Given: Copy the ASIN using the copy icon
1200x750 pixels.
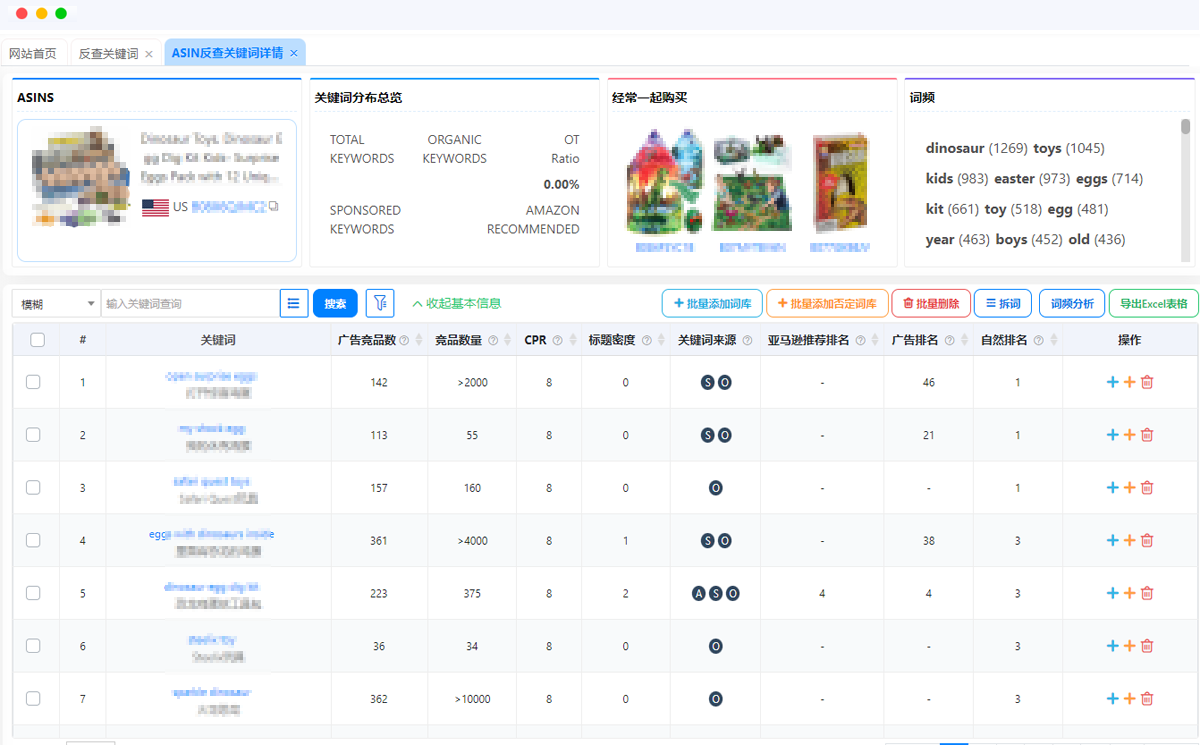Looking at the screenshot, I should pos(274,207).
